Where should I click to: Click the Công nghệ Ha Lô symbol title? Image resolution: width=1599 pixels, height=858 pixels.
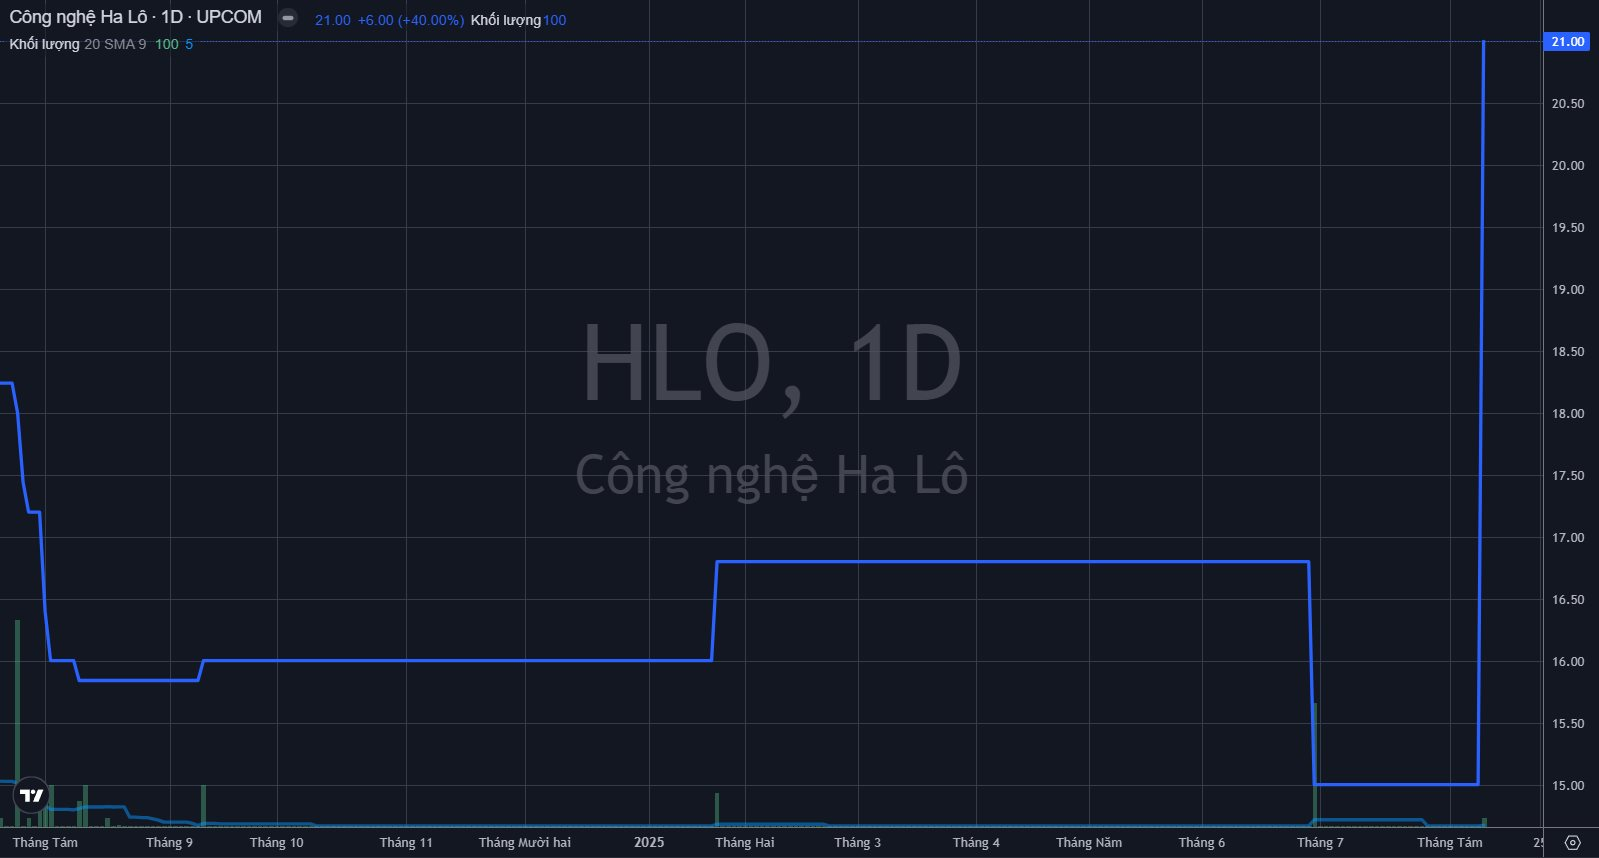135,18
